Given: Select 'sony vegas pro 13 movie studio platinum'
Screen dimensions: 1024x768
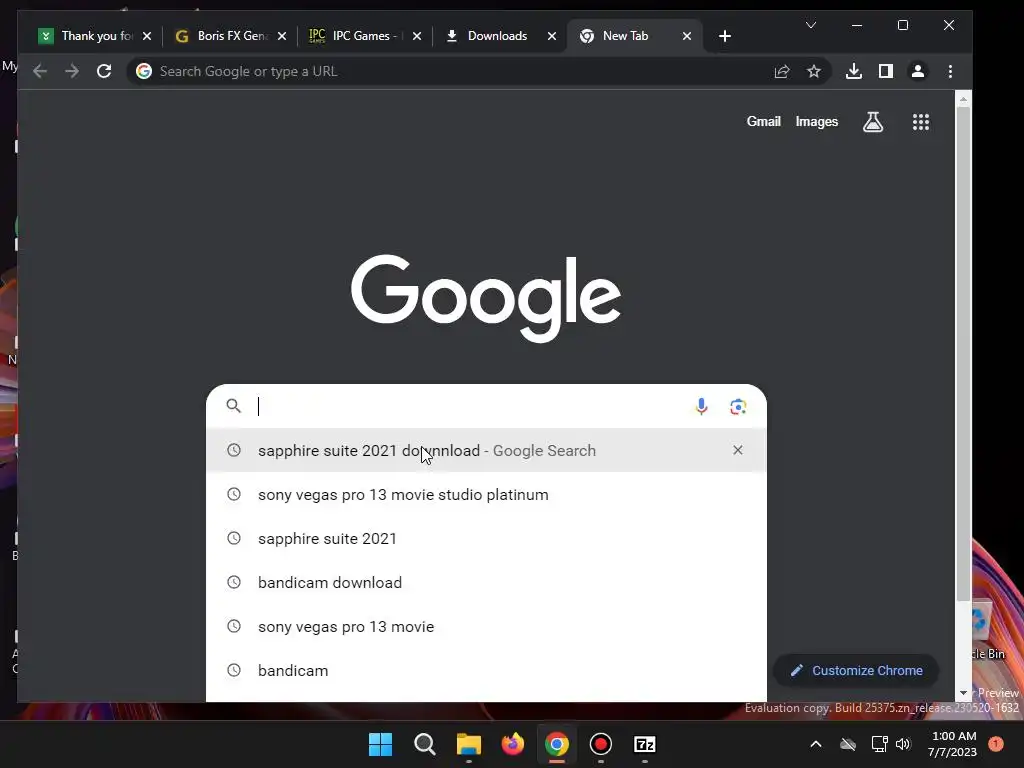Looking at the screenshot, I should (x=486, y=494).
